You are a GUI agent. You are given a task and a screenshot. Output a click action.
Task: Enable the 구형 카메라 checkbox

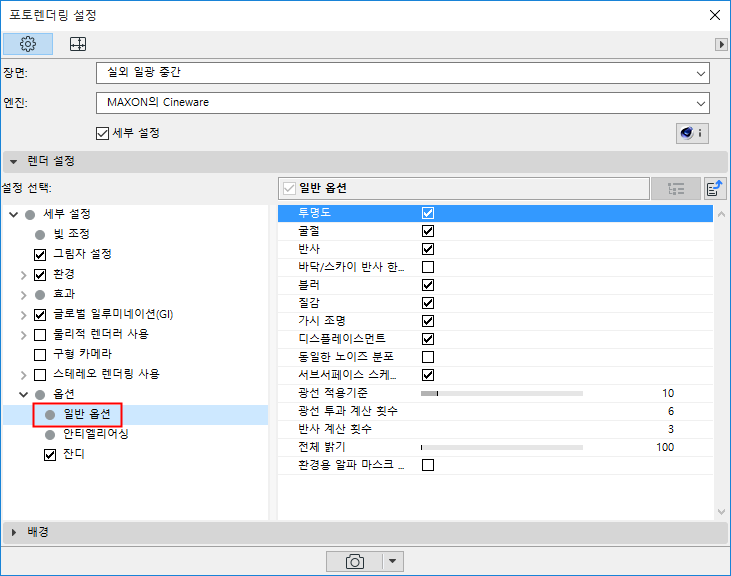pos(40,355)
